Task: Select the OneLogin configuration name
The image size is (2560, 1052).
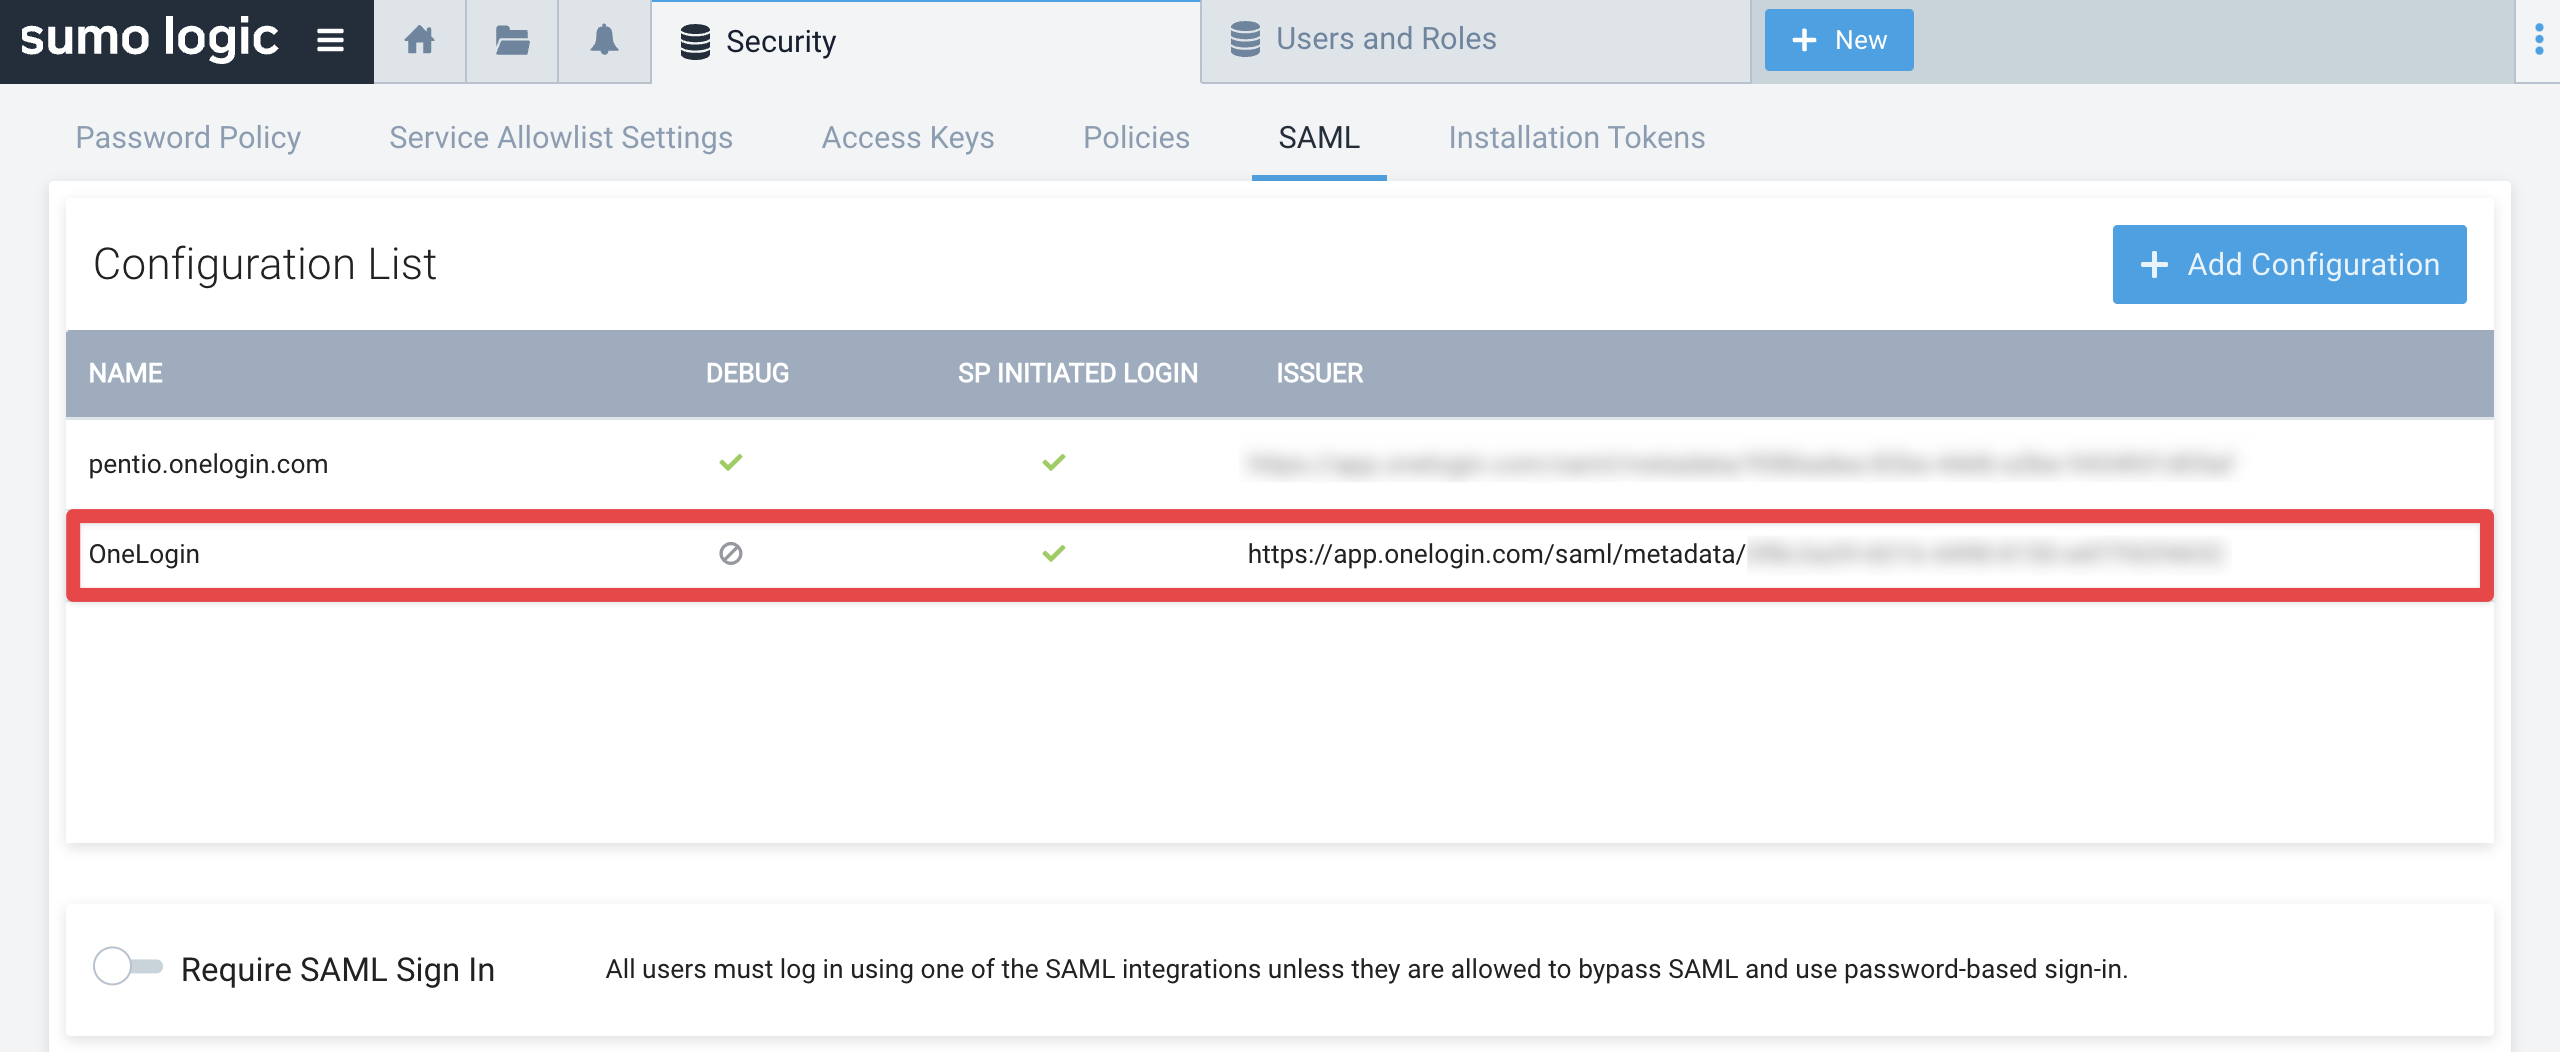Action: [144, 554]
